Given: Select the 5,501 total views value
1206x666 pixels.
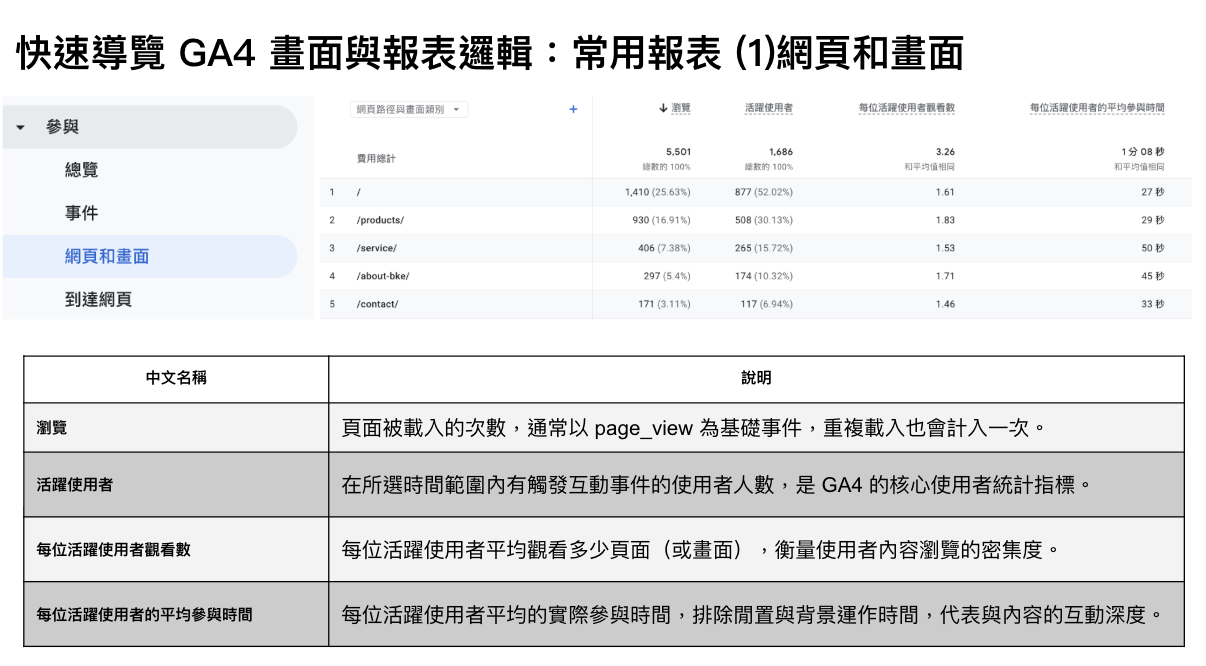Looking at the screenshot, I should 678,152.
